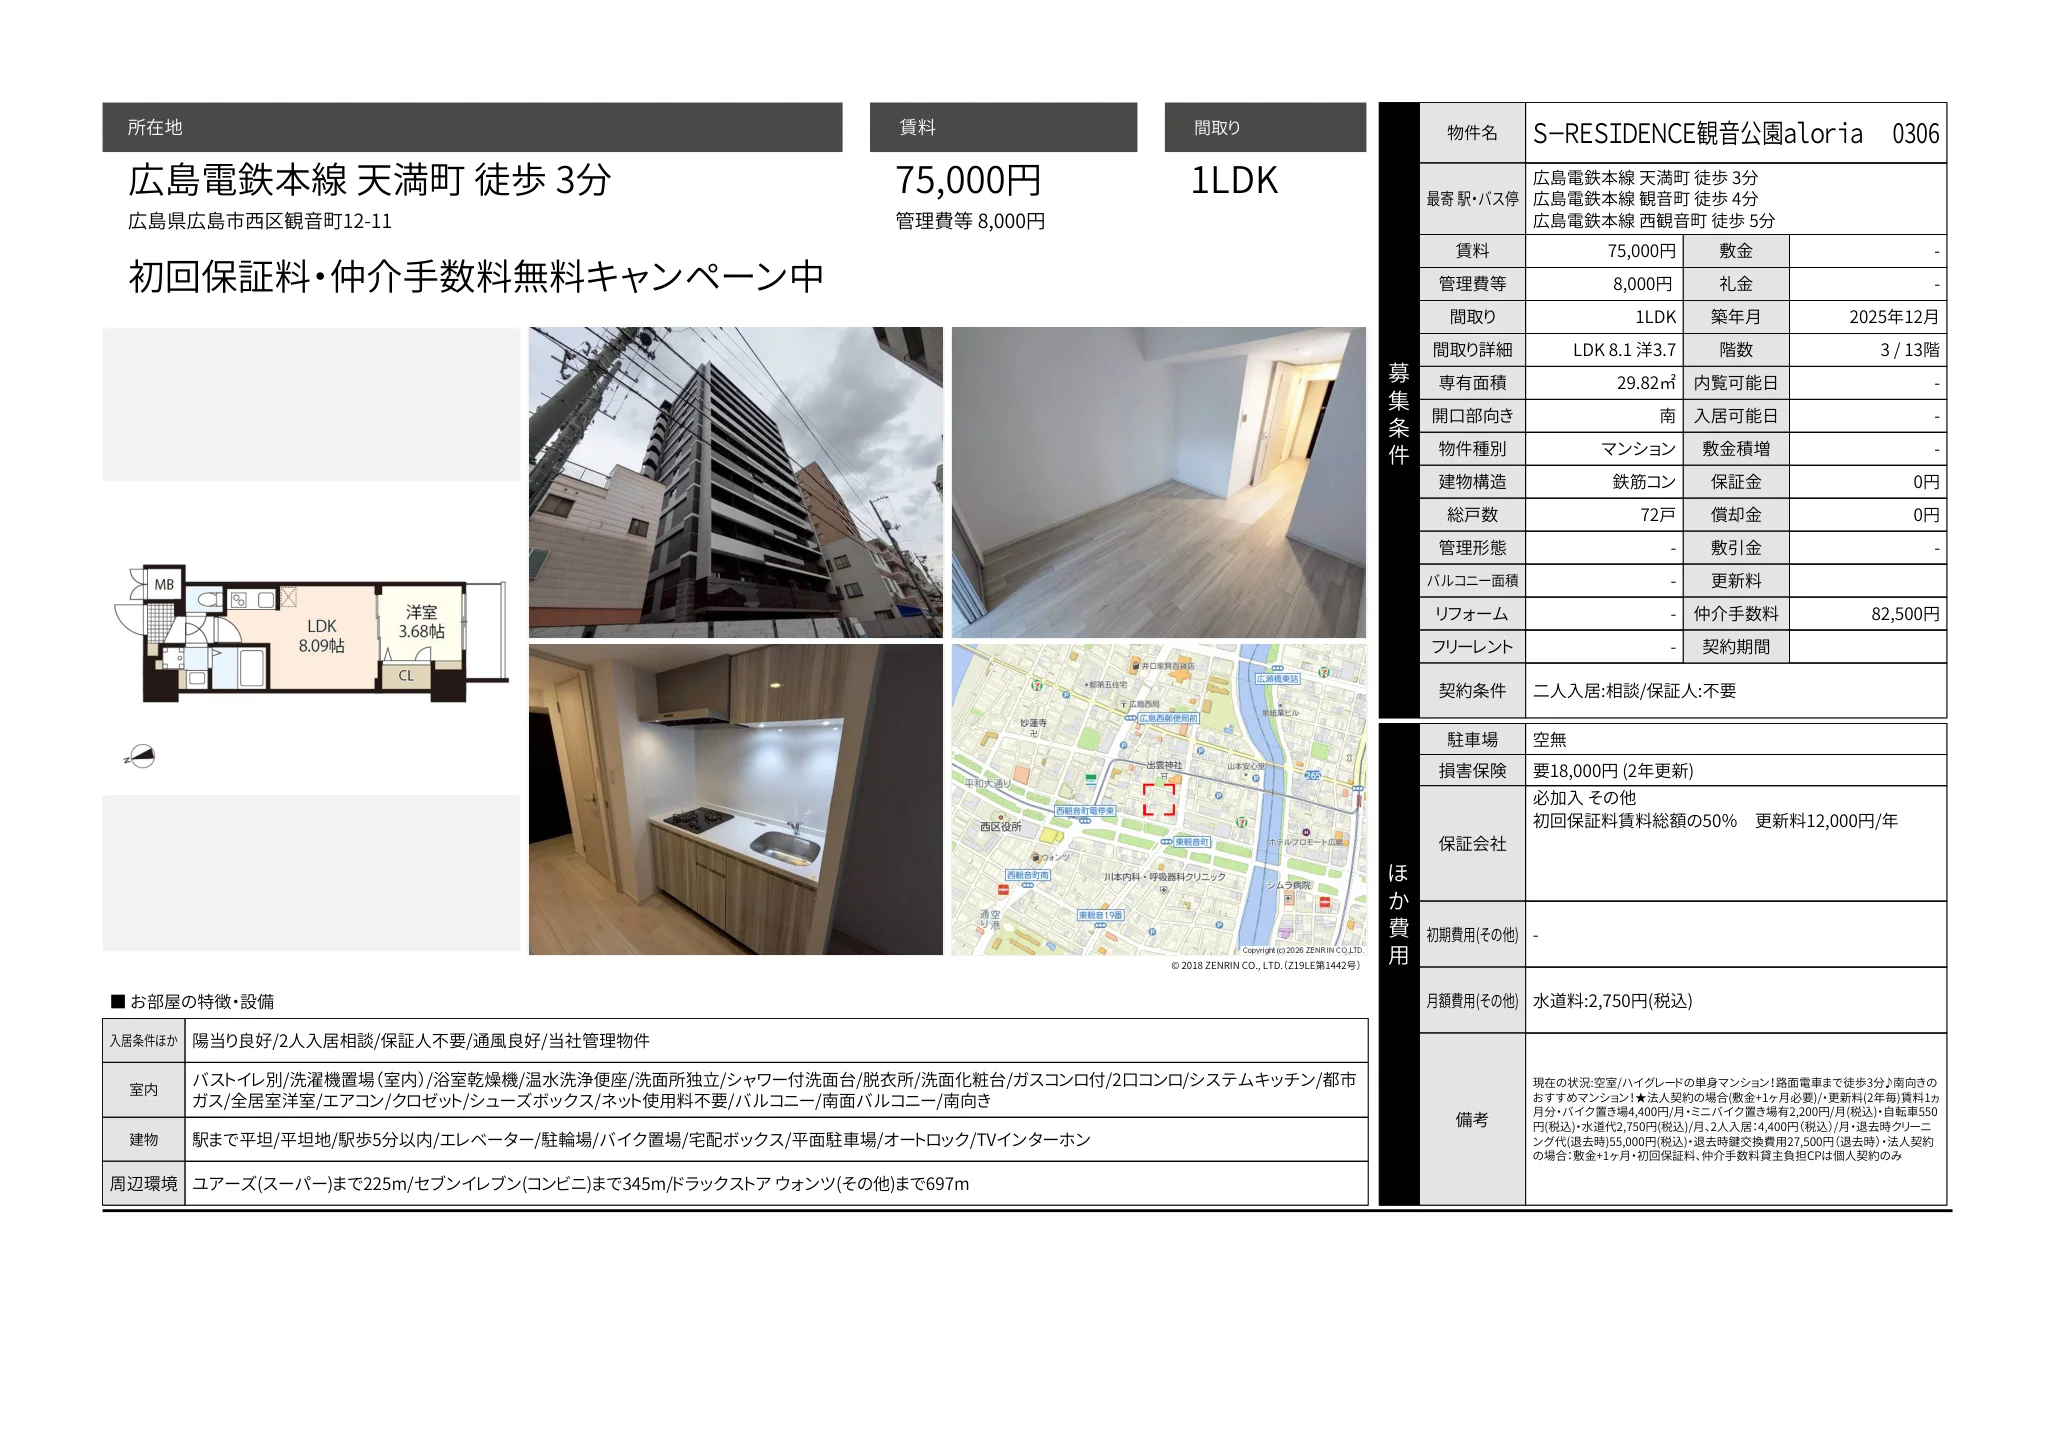Open the neighborhood map image
The image size is (2056, 1454).
coord(1158,799)
